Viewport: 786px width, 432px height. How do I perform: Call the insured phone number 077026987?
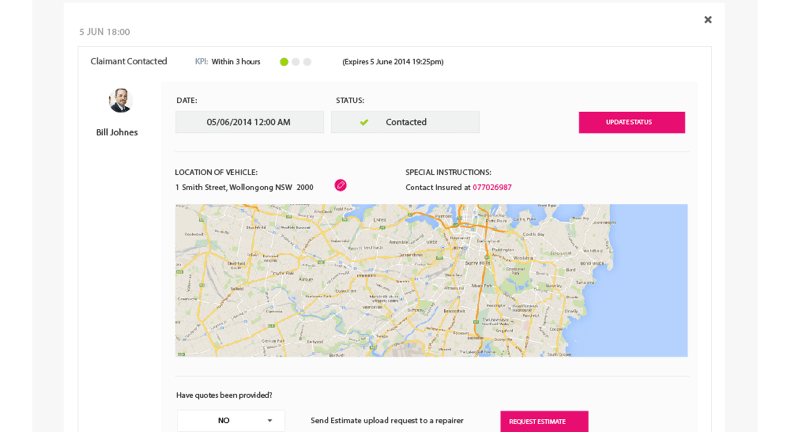point(492,187)
